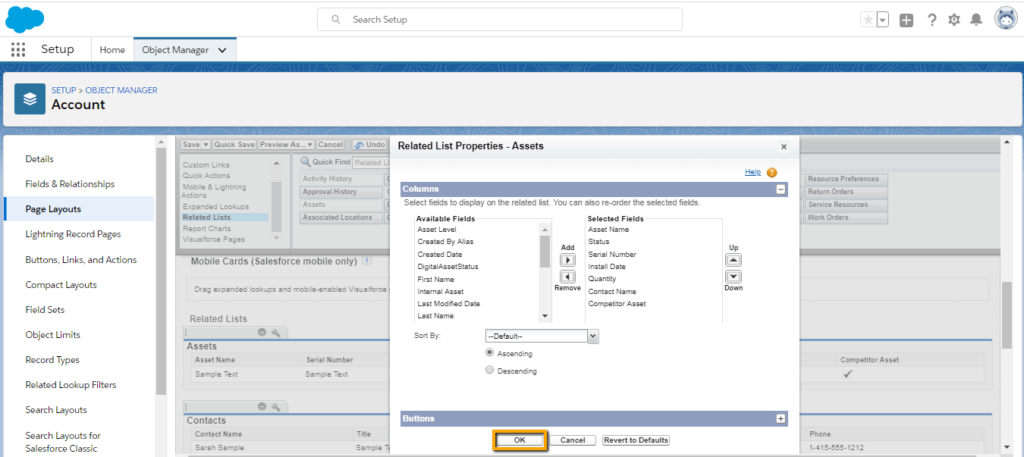Open the notifications bell
Screen dimensions: 1024x457
coord(976,20)
